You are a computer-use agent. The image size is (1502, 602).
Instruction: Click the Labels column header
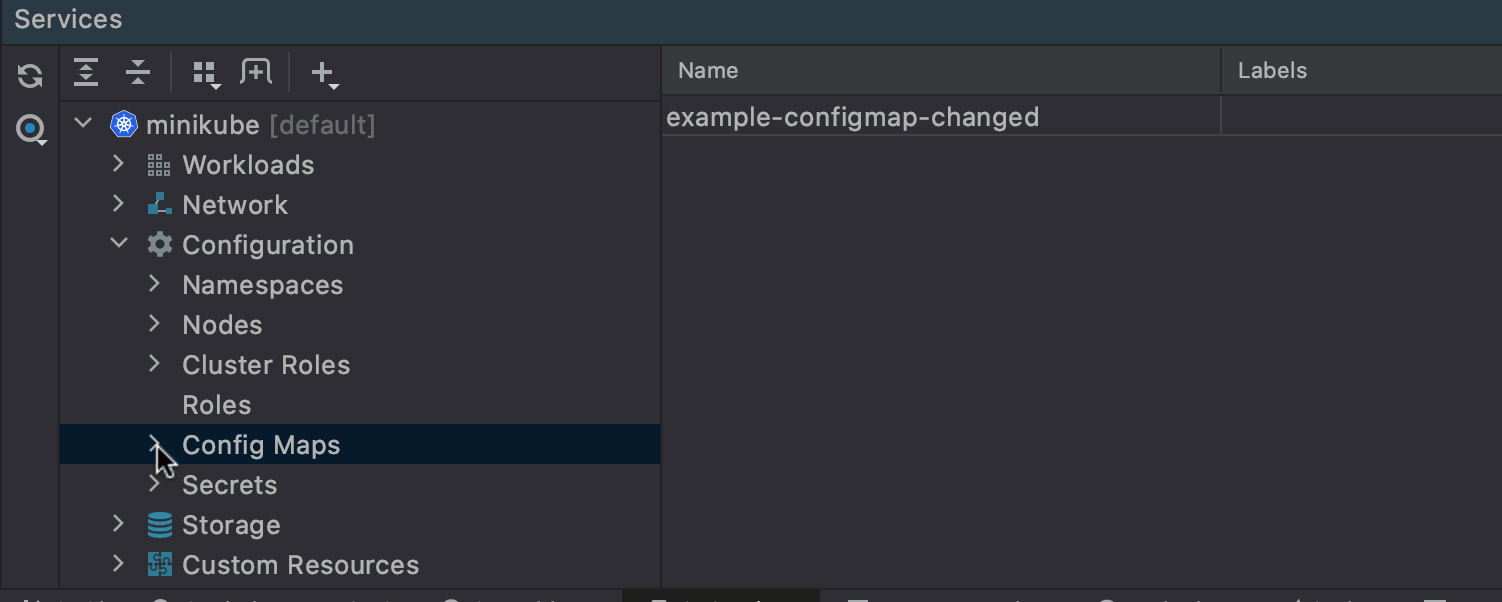tap(1362, 71)
